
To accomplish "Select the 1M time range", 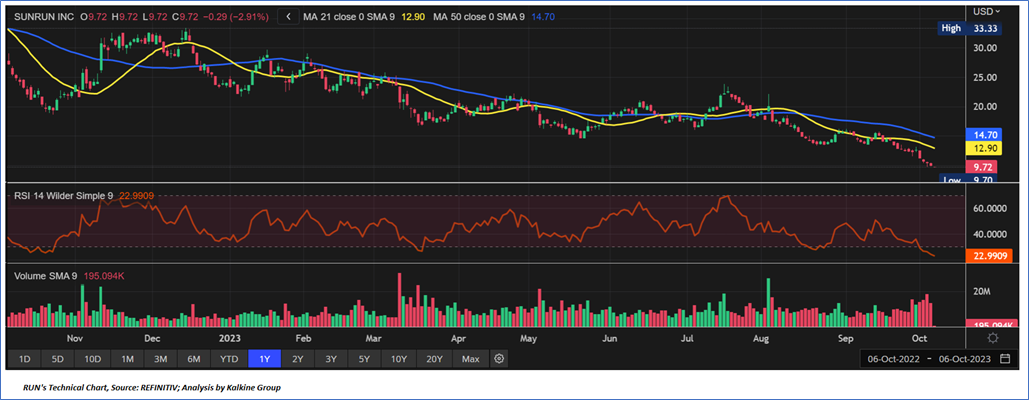I will tap(127, 359).
